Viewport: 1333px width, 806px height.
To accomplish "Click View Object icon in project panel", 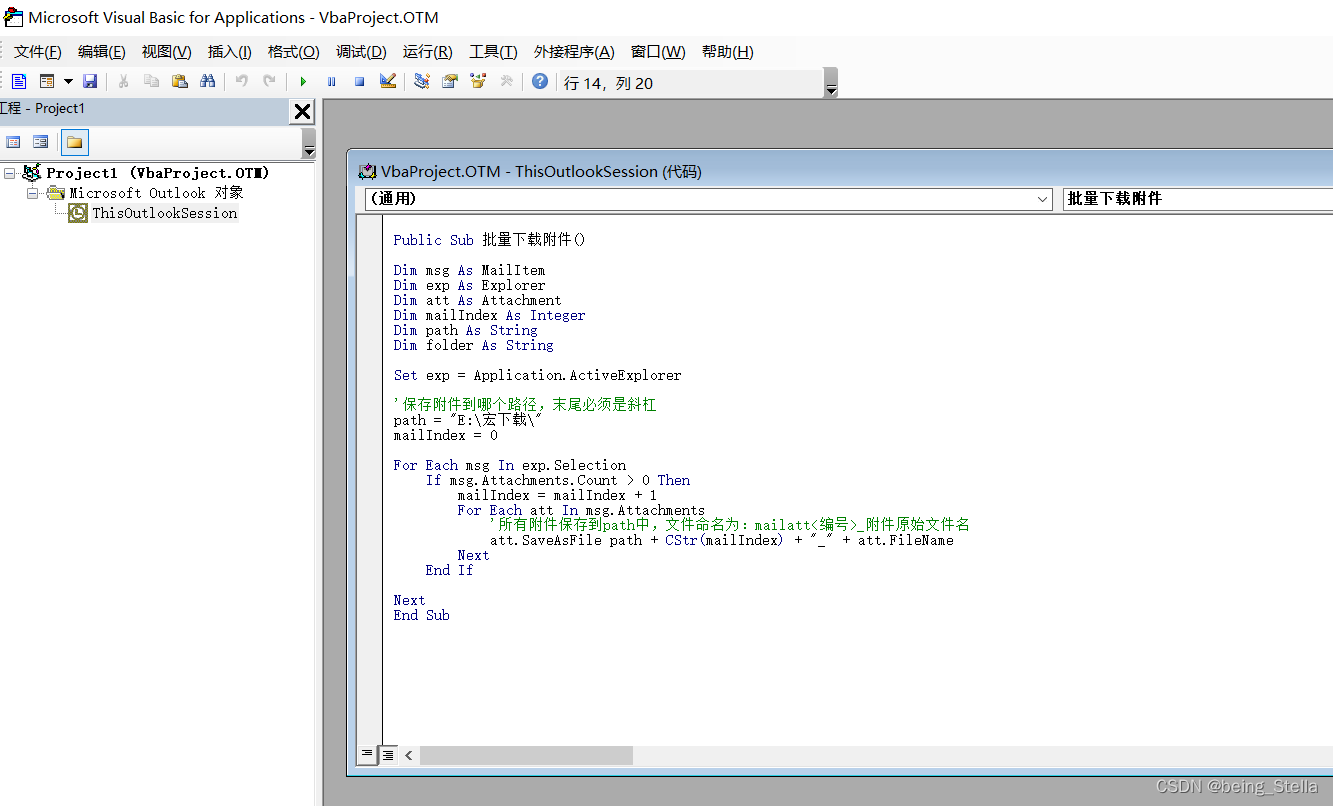I will point(41,142).
